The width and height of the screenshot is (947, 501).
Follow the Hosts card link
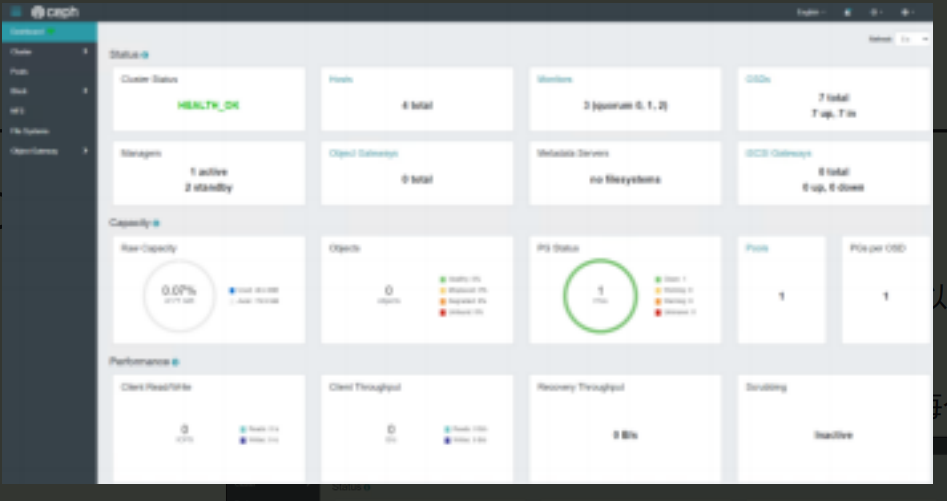click(341, 79)
